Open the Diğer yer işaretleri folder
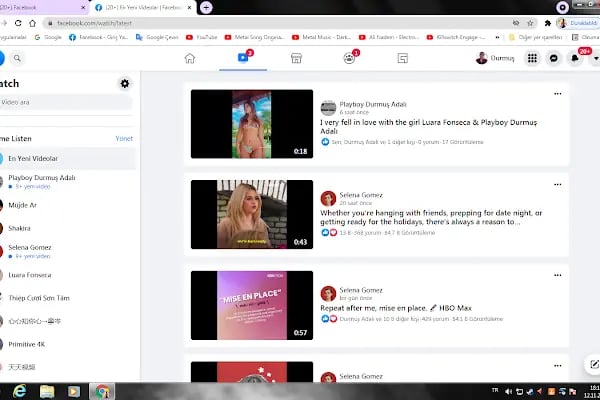This screenshot has width=600, height=400. tap(535, 37)
